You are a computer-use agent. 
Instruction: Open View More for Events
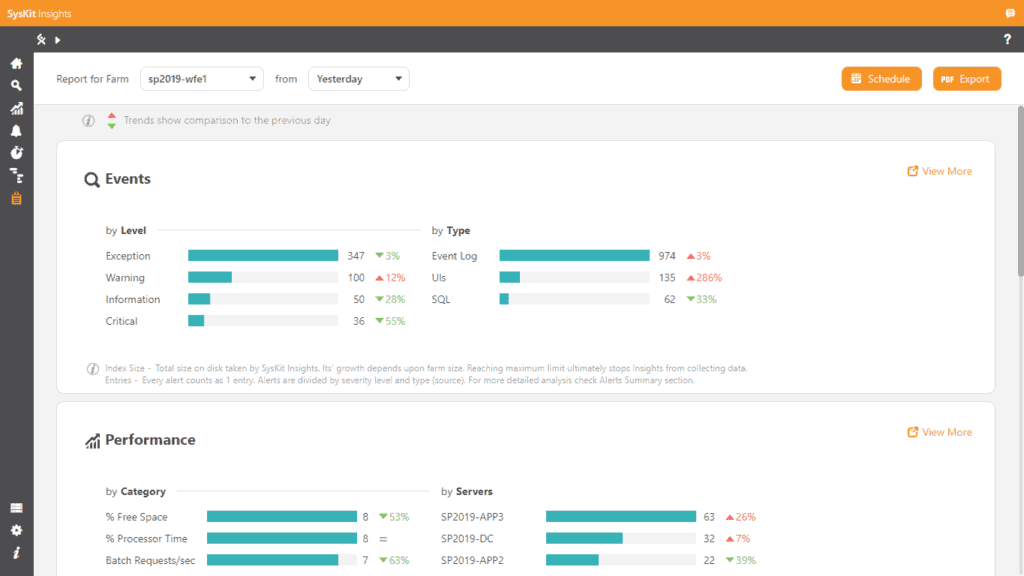pyautogui.click(x=939, y=171)
